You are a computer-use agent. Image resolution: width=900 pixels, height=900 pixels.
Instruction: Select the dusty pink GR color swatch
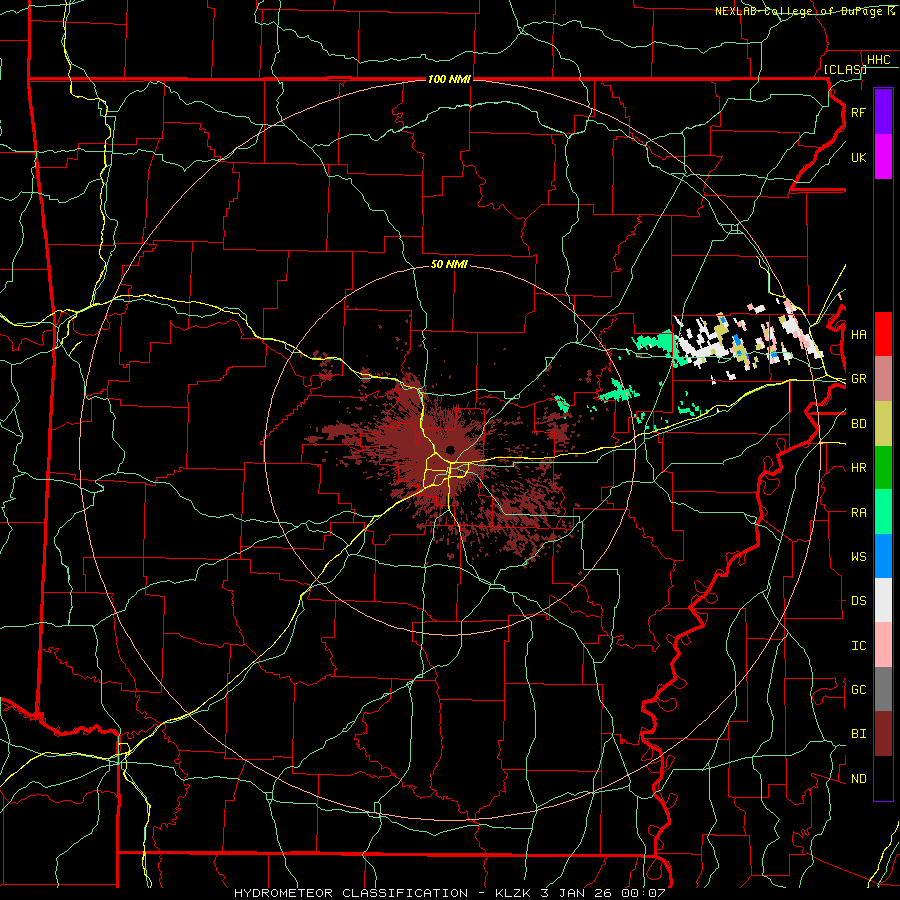tap(883, 379)
